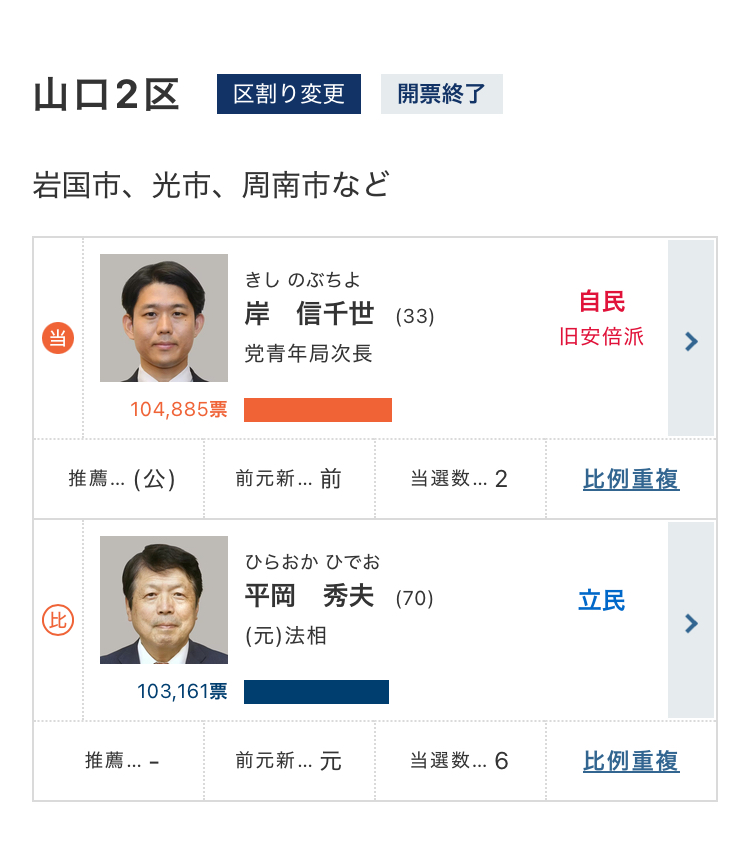Open 平岡 秀夫 candidate details chevron

pyautogui.click(x=691, y=622)
